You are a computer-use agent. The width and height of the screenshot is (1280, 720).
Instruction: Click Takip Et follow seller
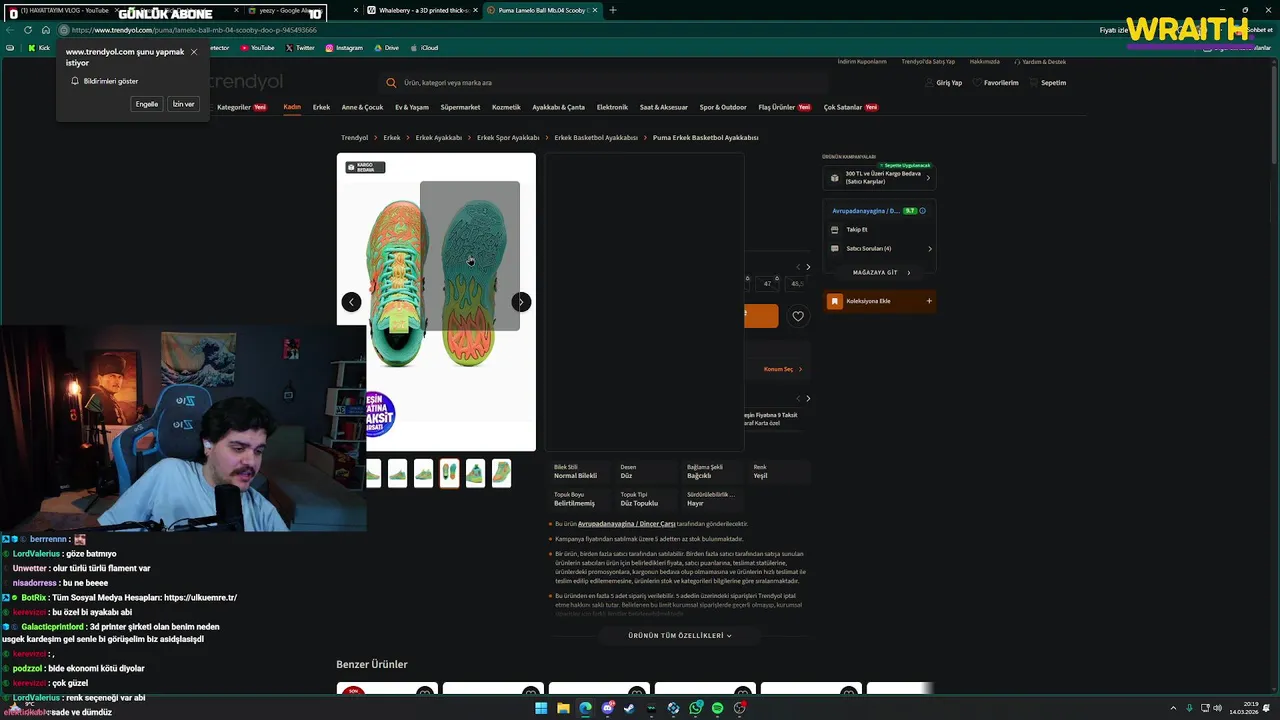click(x=857, y=230)
